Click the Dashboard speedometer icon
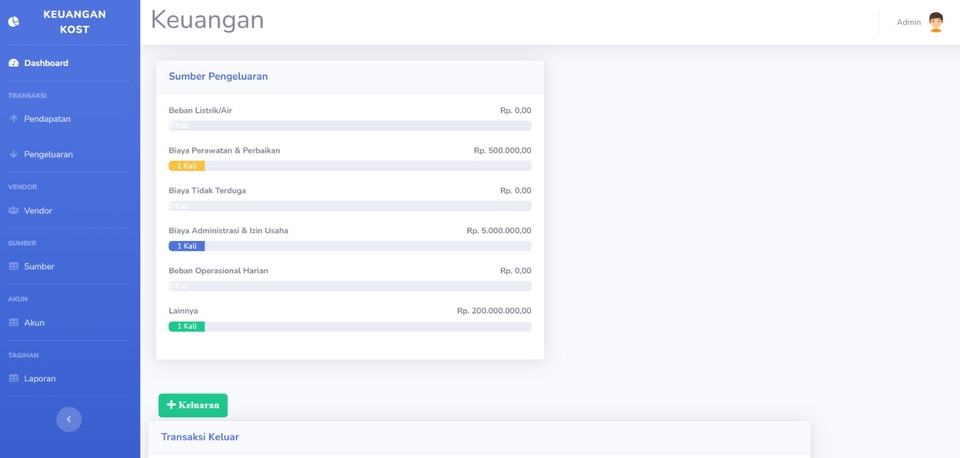Image resolution: width=960 pixels, height=458 pixels. [14, 63]
